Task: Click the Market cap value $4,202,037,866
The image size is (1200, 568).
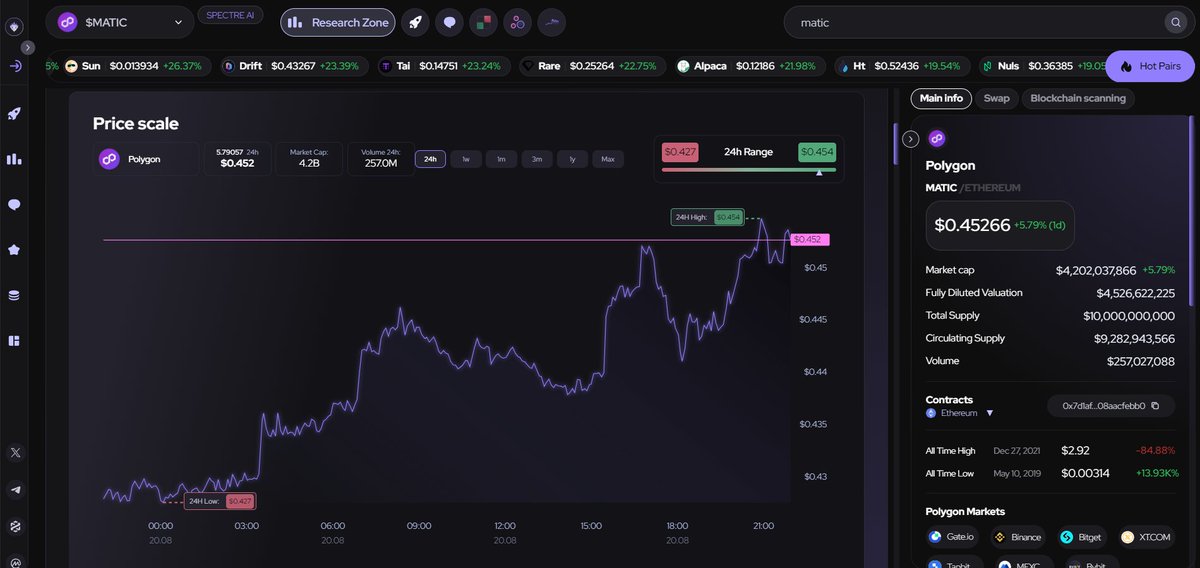Action: point(1096,270)
